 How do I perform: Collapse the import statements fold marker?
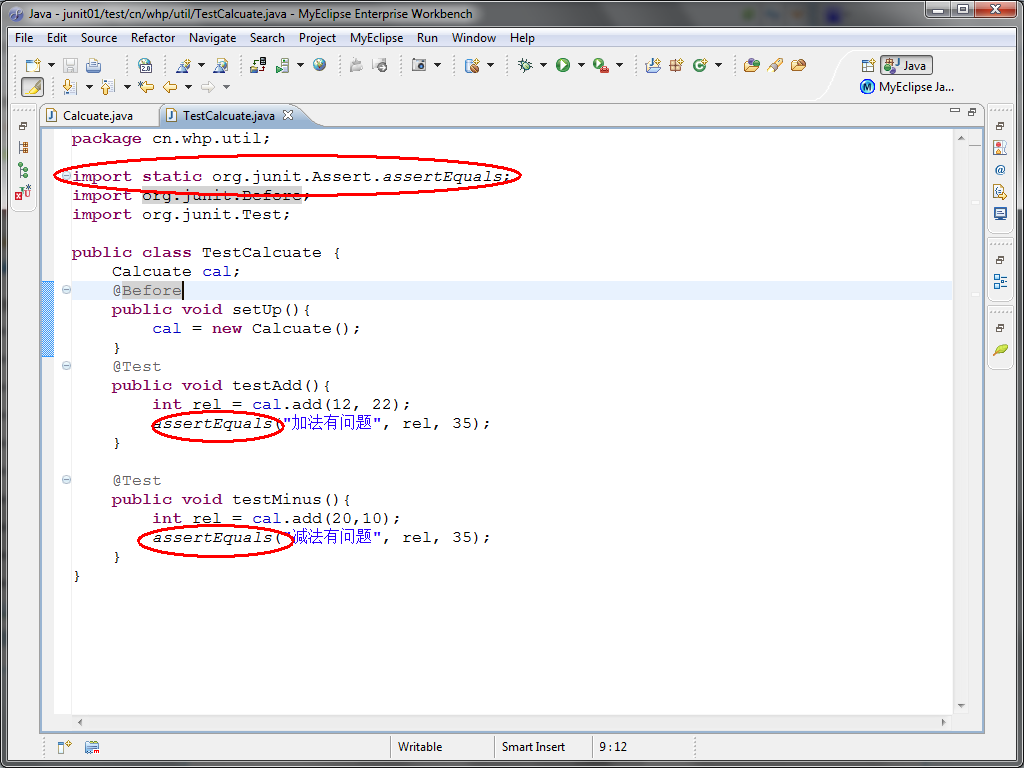click(x=66, y=176)
